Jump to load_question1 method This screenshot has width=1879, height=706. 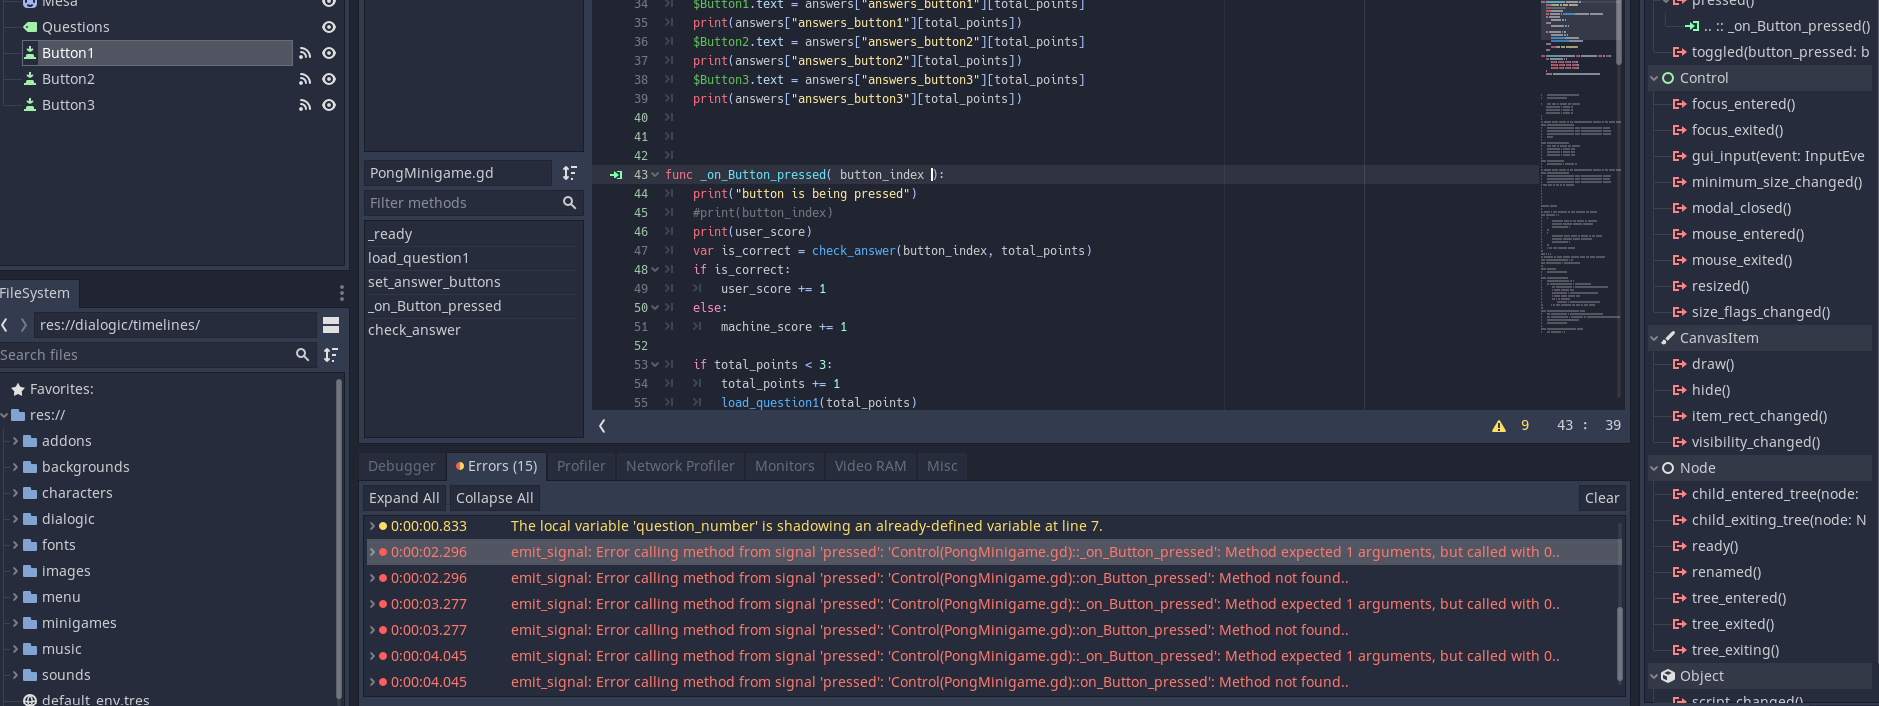click(472, 258)
